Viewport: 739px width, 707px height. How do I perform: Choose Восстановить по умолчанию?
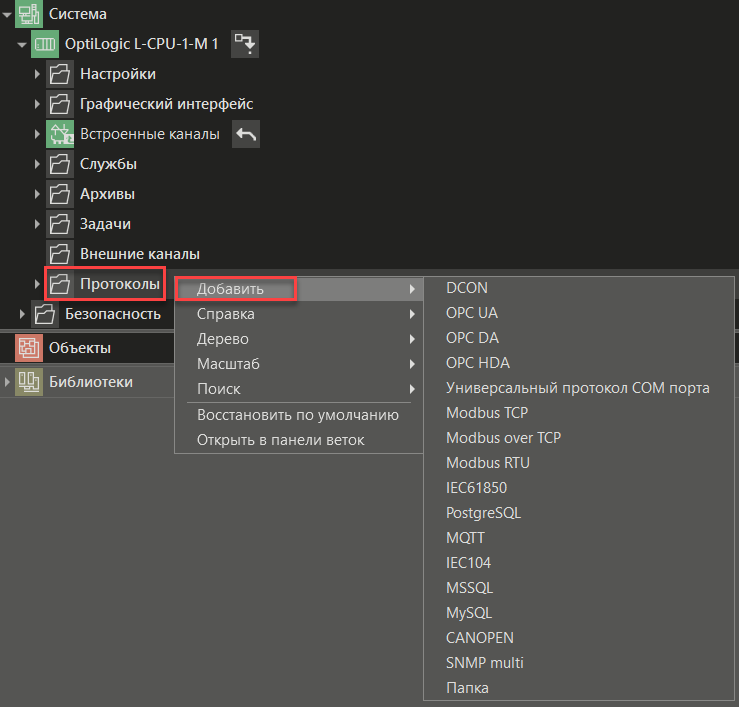298,415
